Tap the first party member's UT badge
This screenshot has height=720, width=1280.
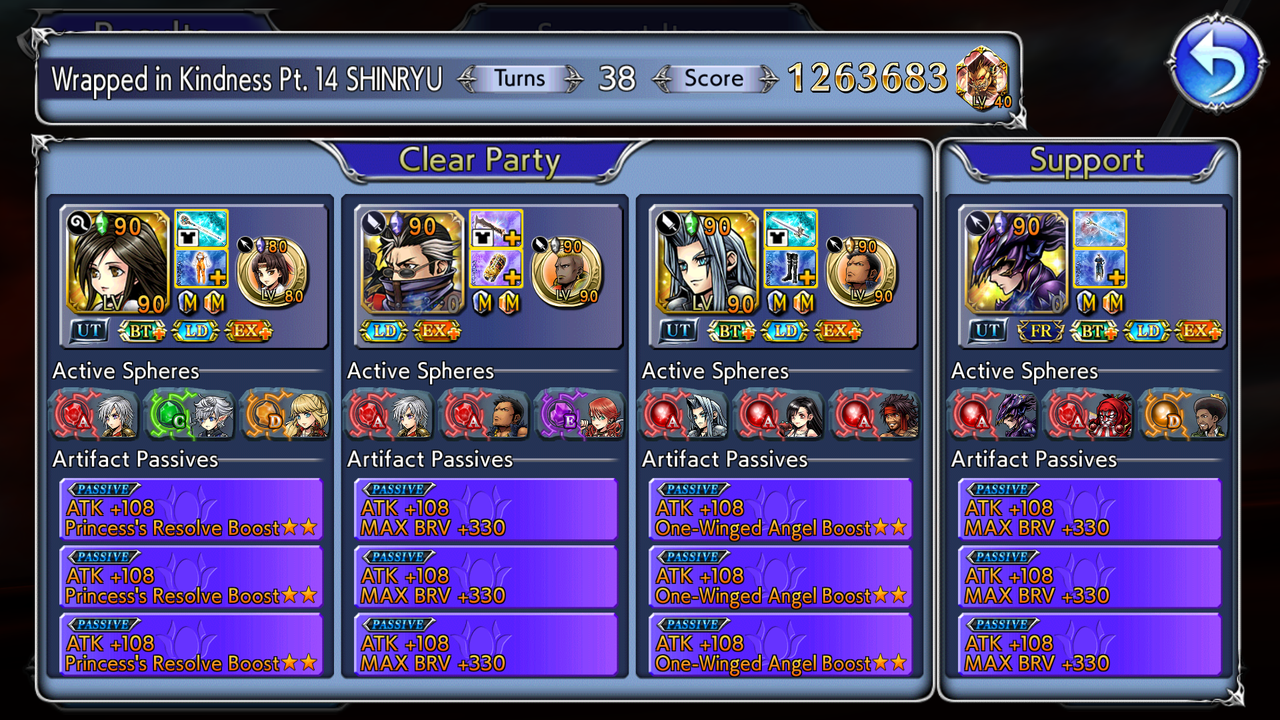[x=90, y=330]
